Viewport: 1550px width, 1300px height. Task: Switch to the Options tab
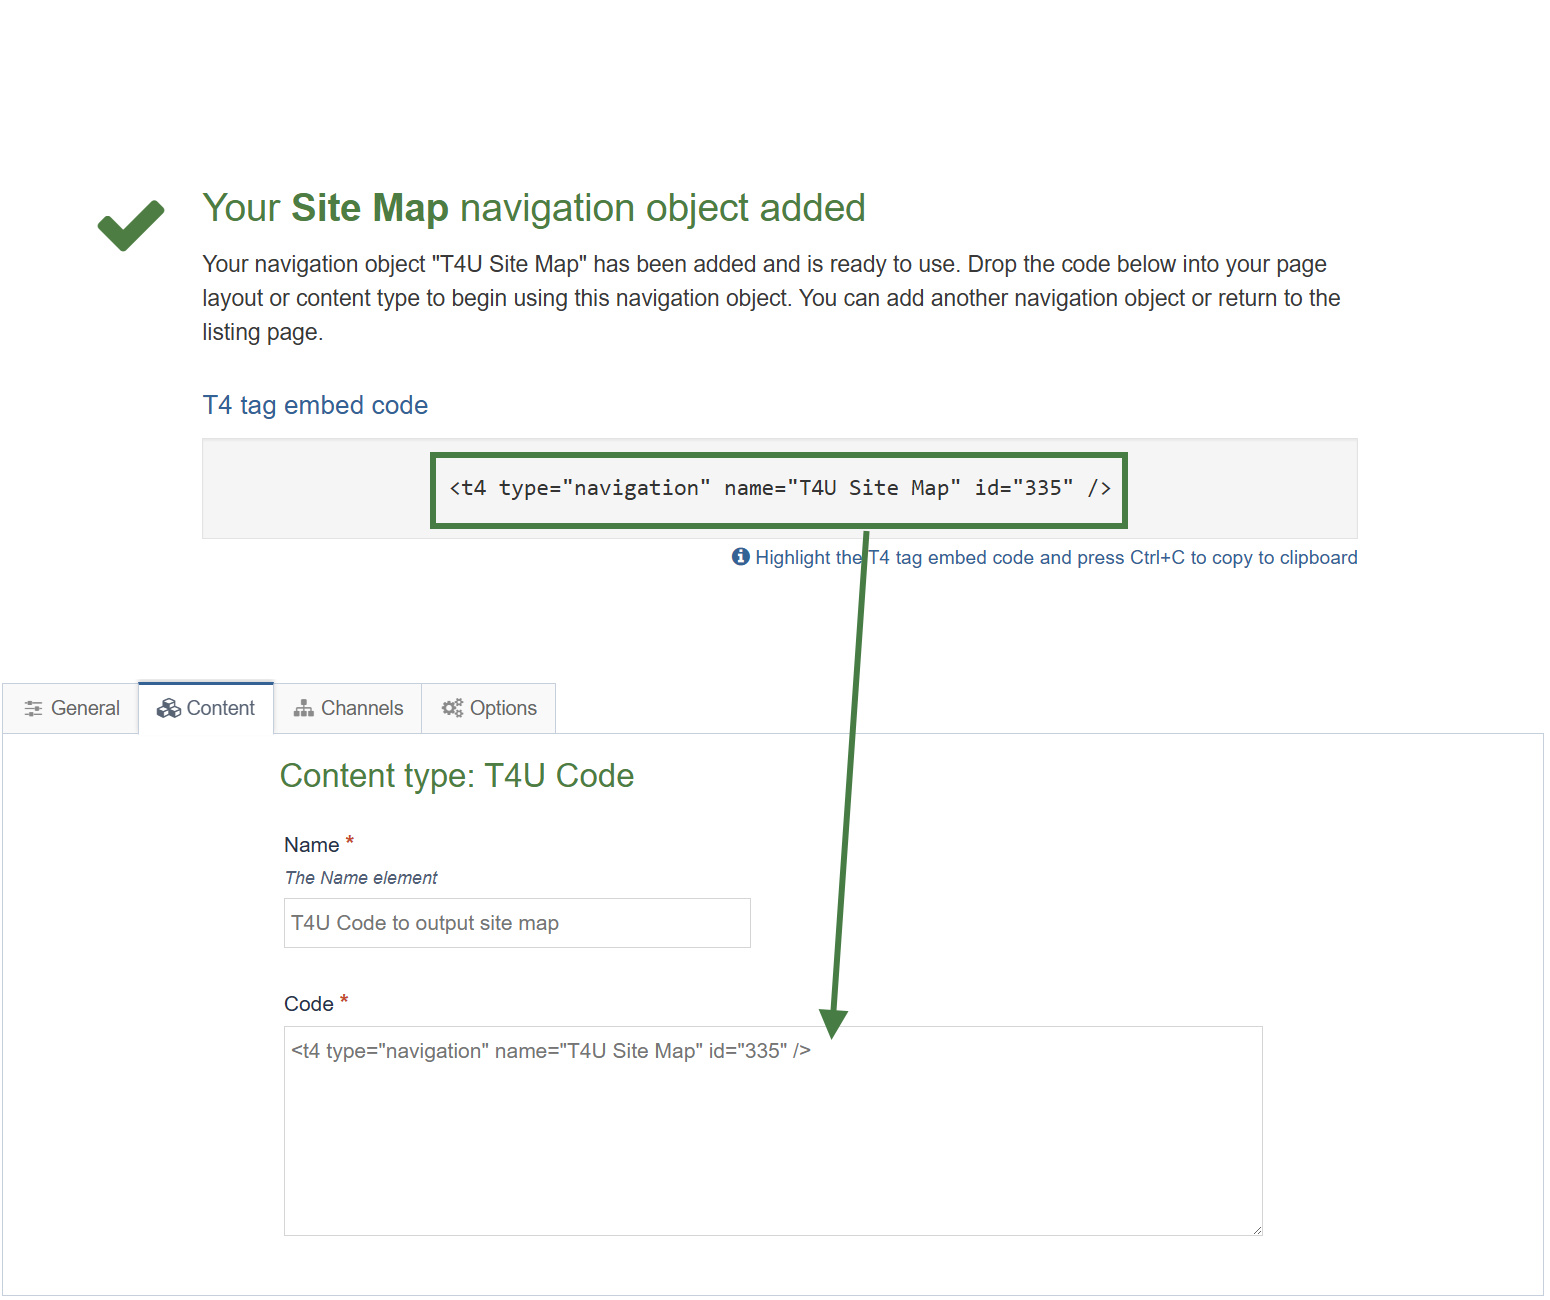click(x=501, y=708)
